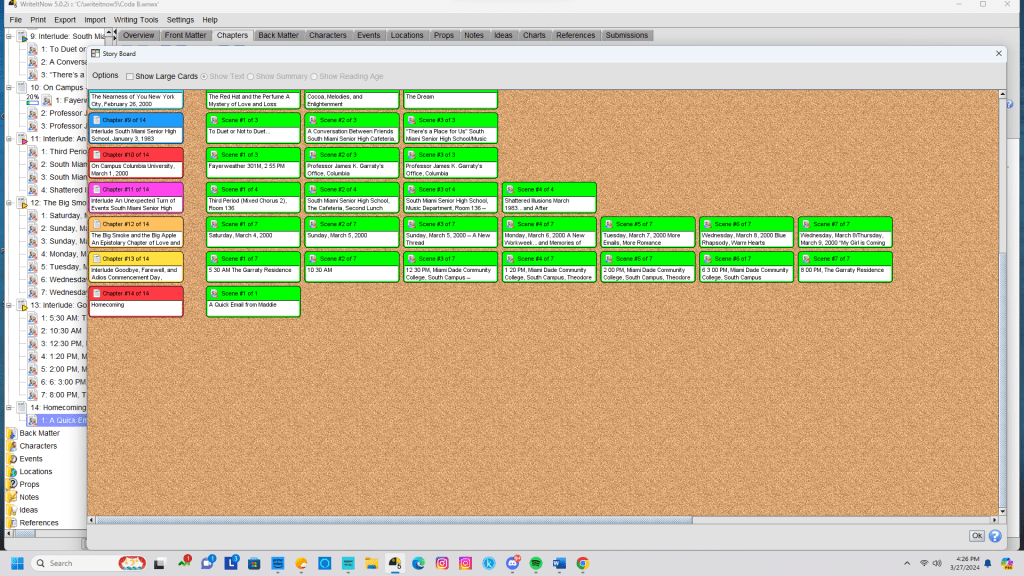The width and height of the screenshot is (1024, 576).
Task: Click page icon on Chapter #11 card
Action: point(97,189)
